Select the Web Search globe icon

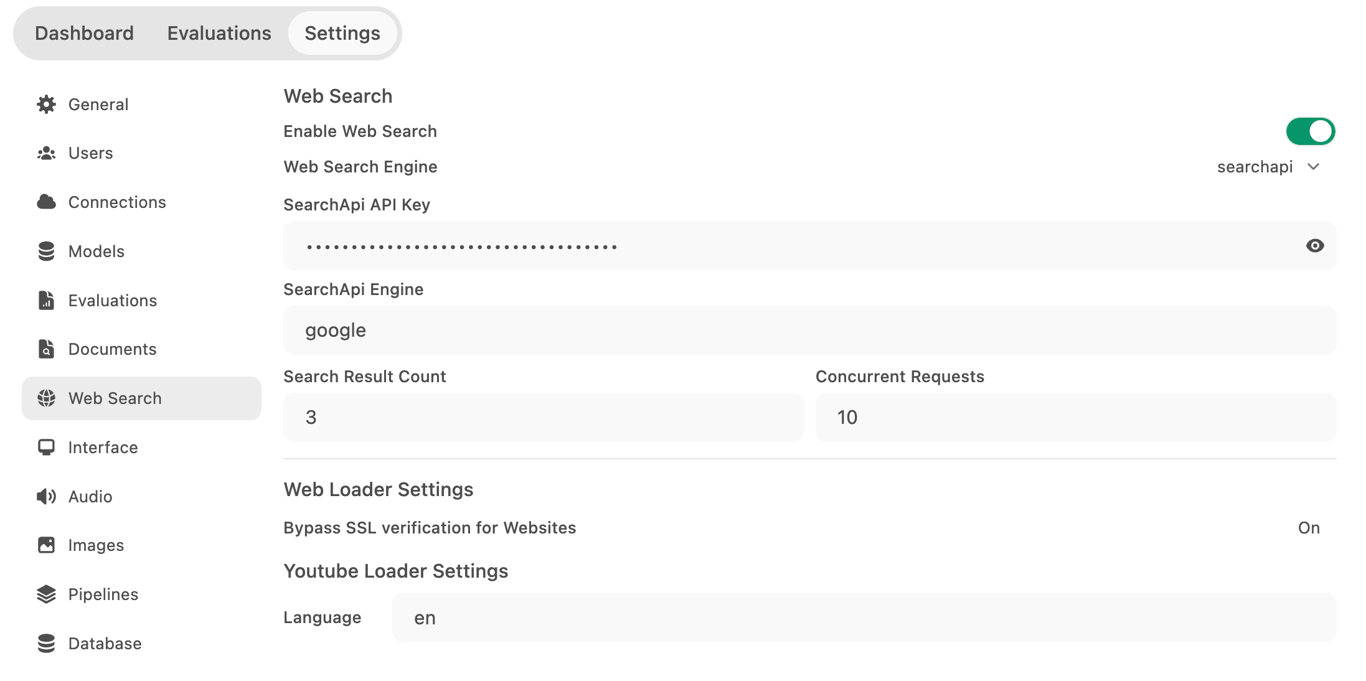(x=46, y=397)
